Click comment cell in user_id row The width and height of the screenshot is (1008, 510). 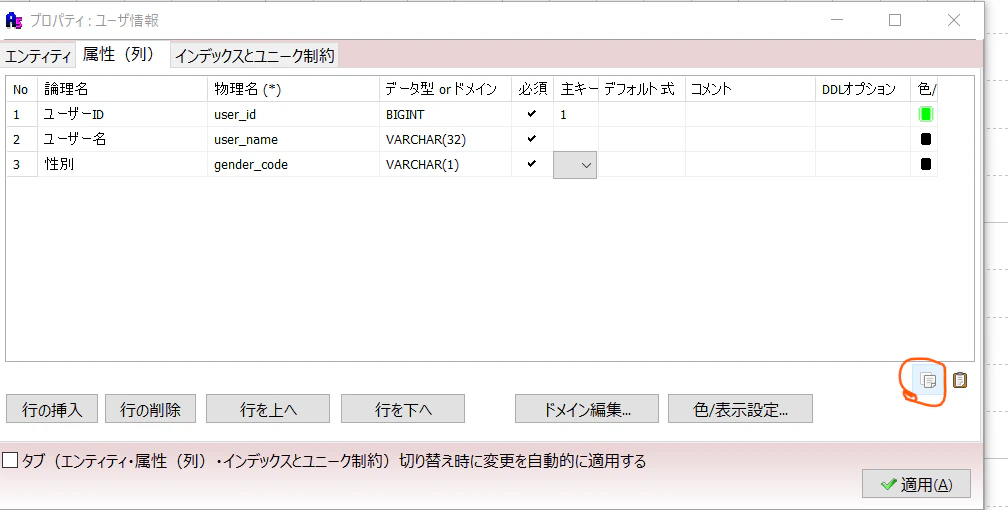coord(751,114)
